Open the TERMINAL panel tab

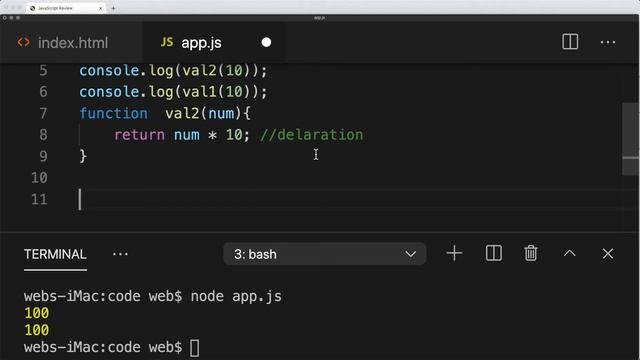pyautogui.click(x=55, y=254)
